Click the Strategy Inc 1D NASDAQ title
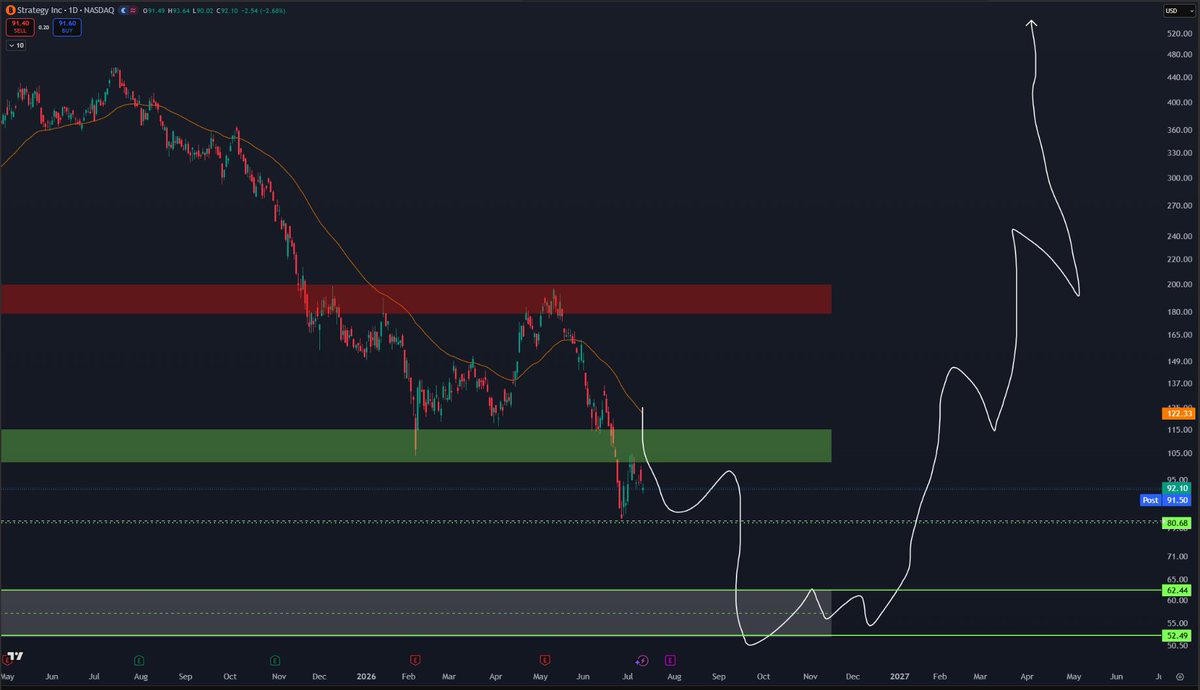Viewport: 1200px width, 690px height. tap(65, 10)
